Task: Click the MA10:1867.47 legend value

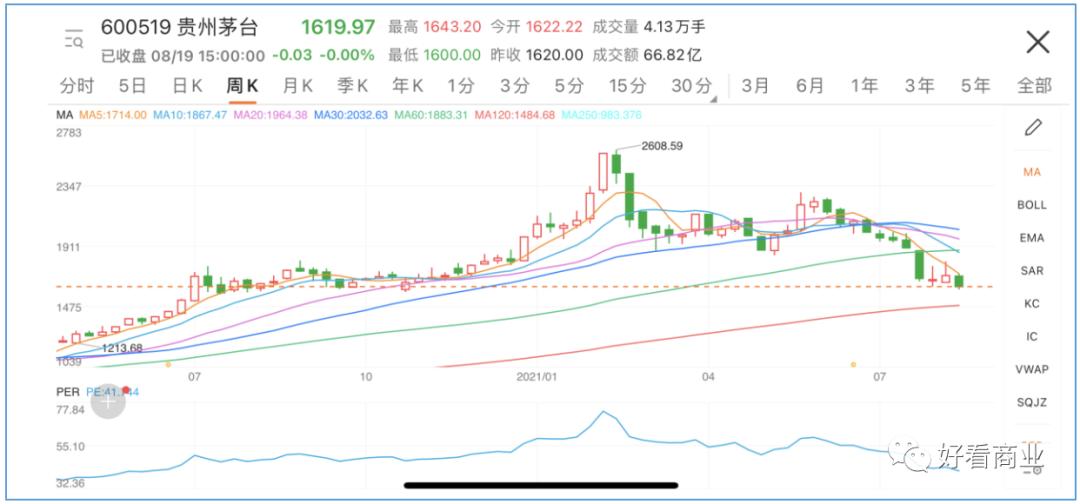Action: click(x=189, y=115)
